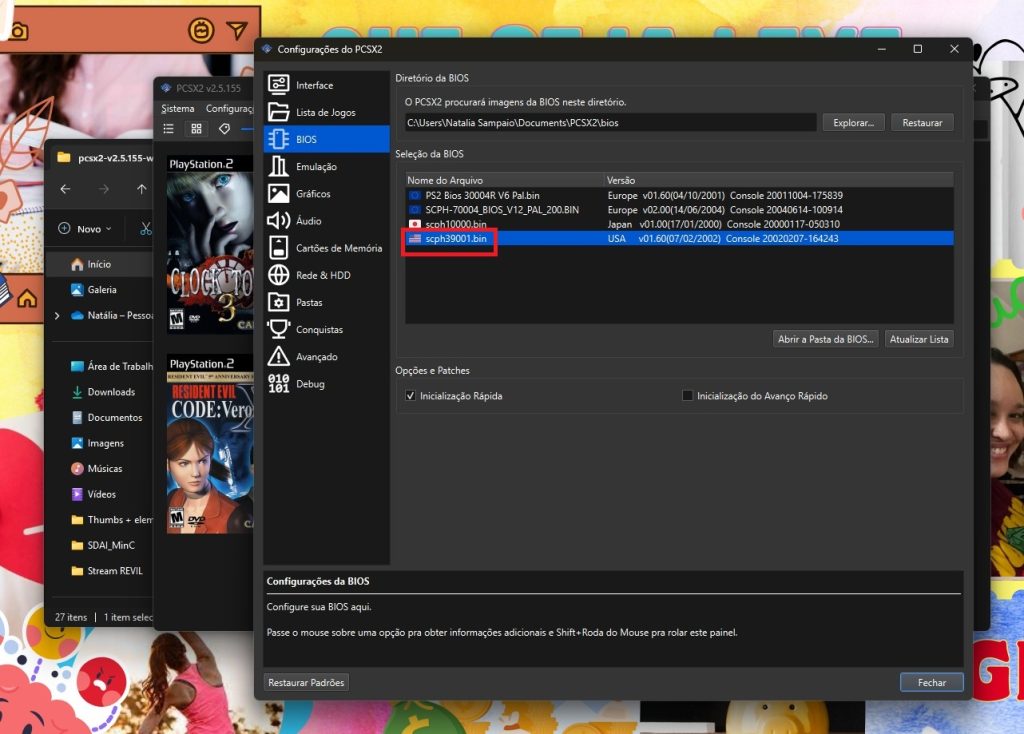The height and width of the screenshot is (734, 1024).
Task: Enable Inicialização do Avanço Rápido checkbox
Action: point(687,396)
